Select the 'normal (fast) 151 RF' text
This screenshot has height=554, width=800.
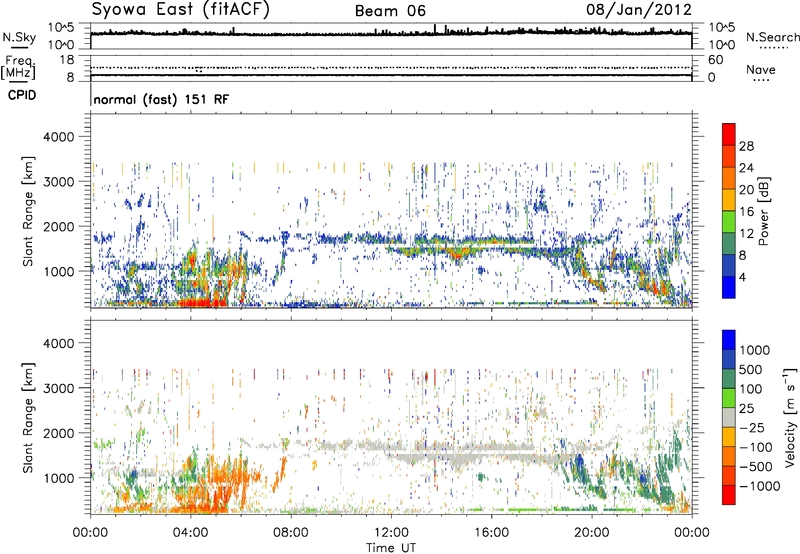tap(161, 99)
